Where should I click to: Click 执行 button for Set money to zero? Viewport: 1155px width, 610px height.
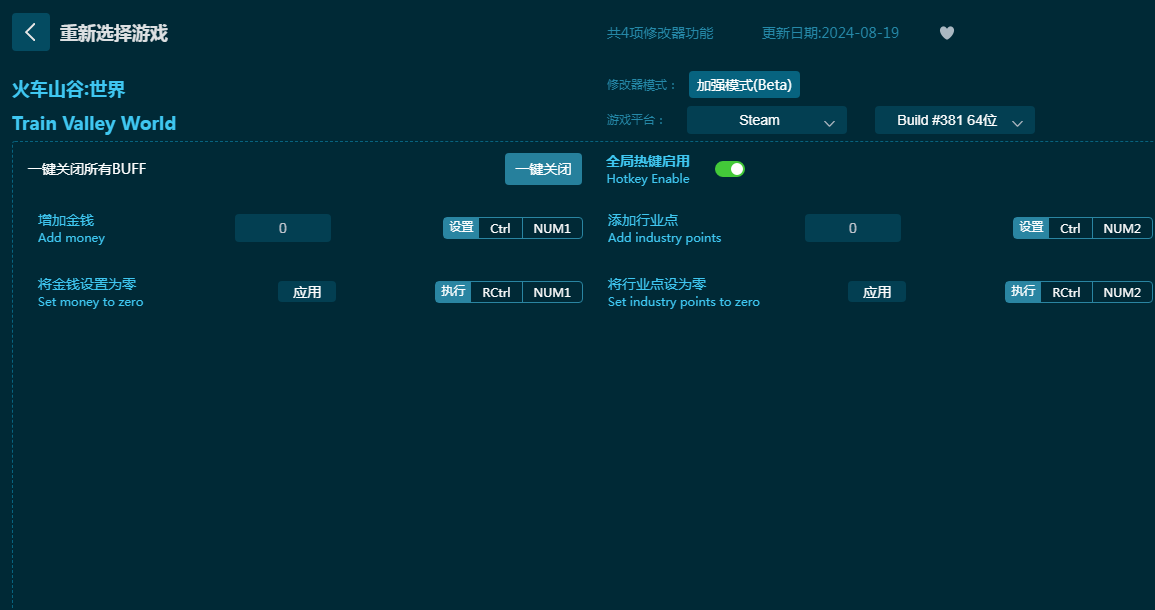453,292
